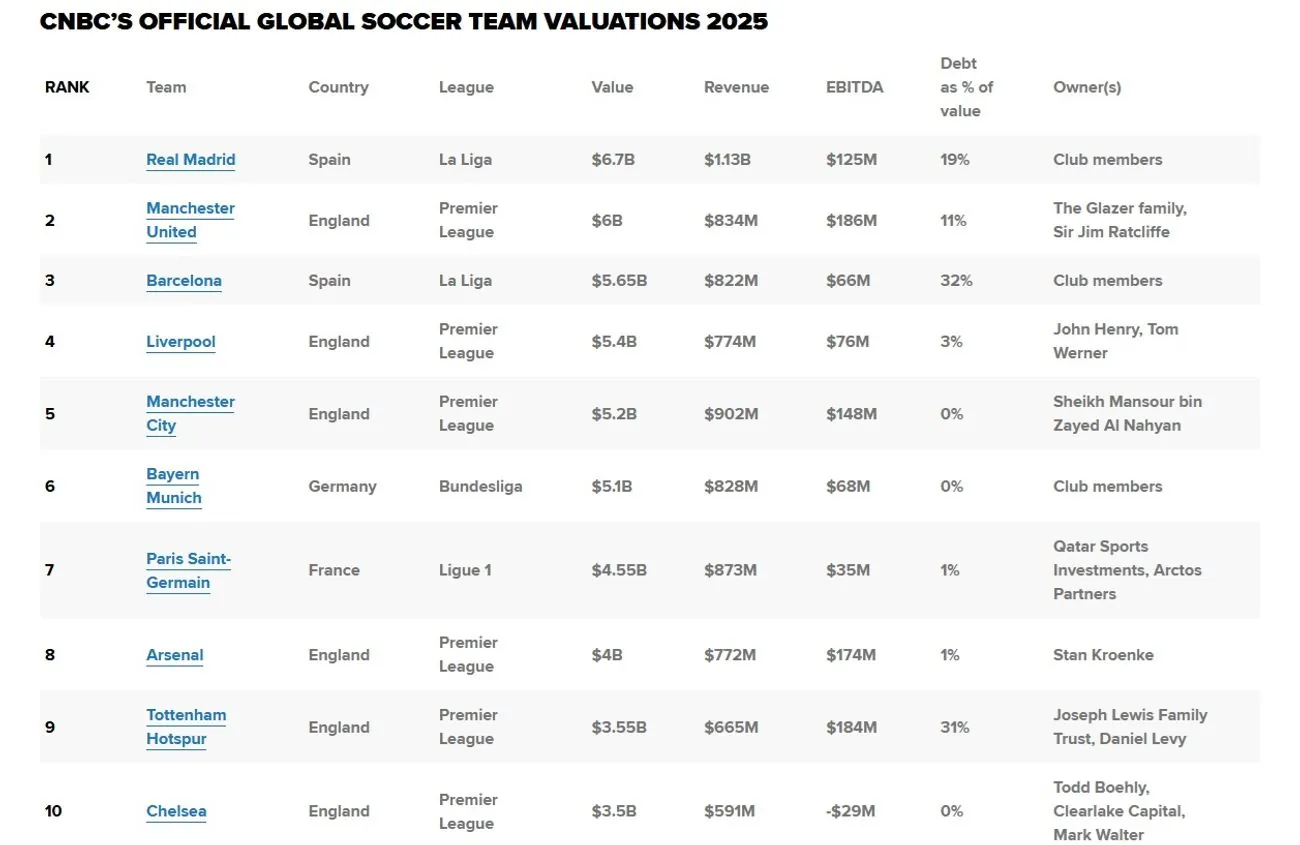Image resolution: width=1300 pixels, height=845 pixels.
Task: Click the EBITDA column header
Action: point(854,87)
